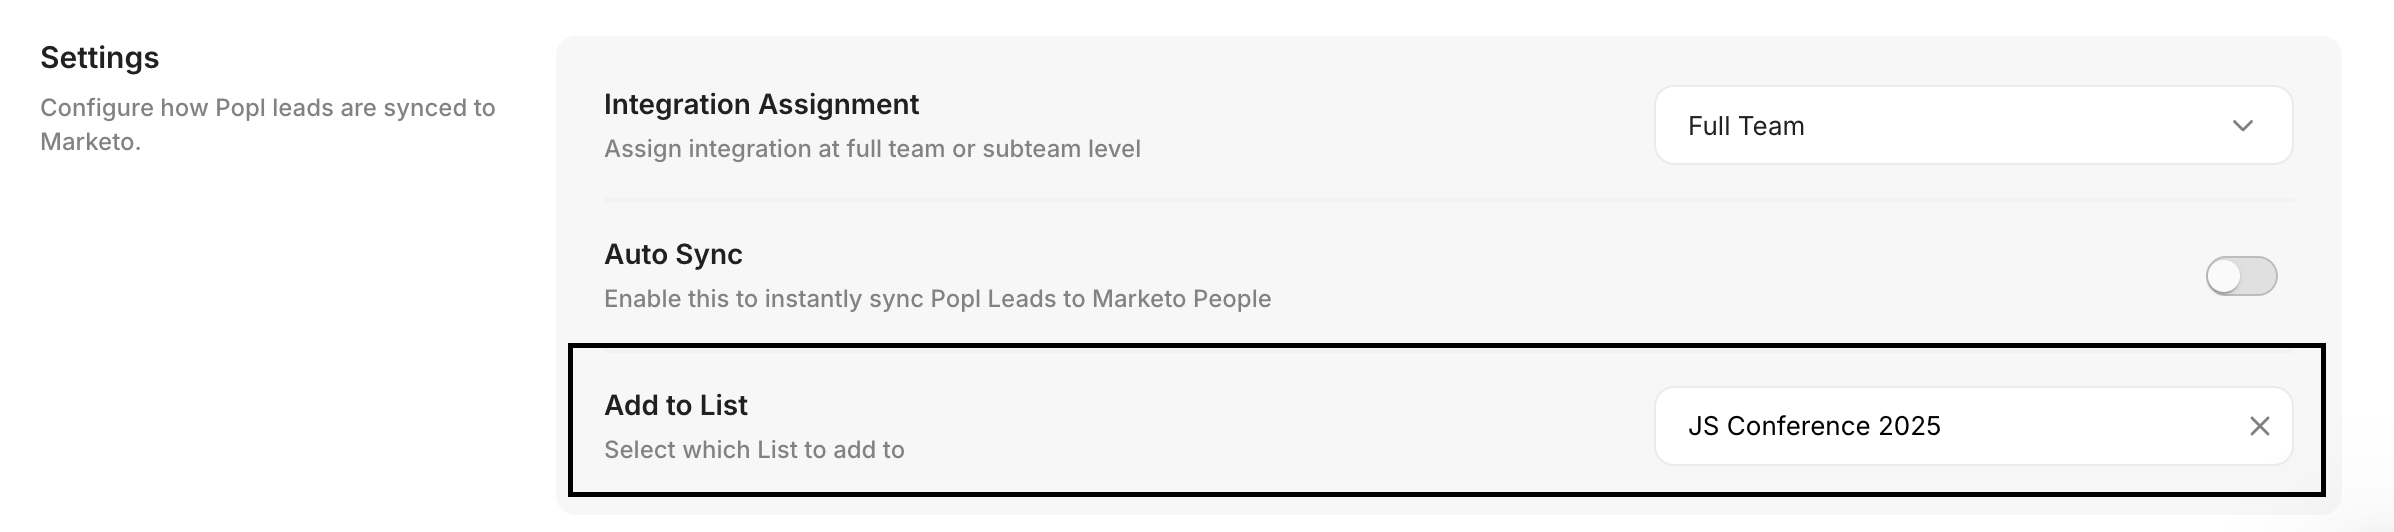Click the chevron arrow beside Full Team
Viewport: 2394px width, 532px height.
2243,126
